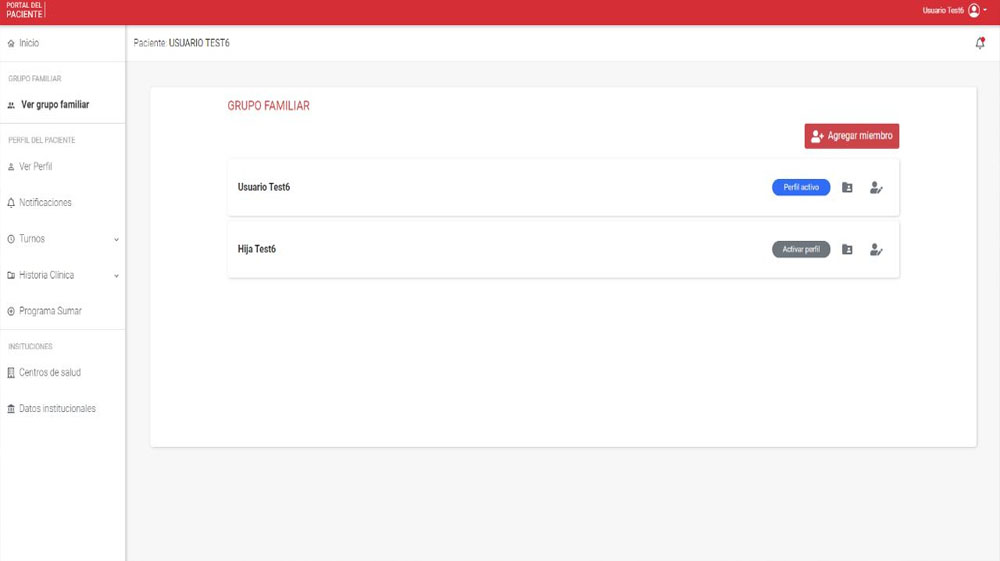The height and width of the screenshot is (561, 1000).
Task: Select Programa Sumar in sidebar
Action: 50,311
